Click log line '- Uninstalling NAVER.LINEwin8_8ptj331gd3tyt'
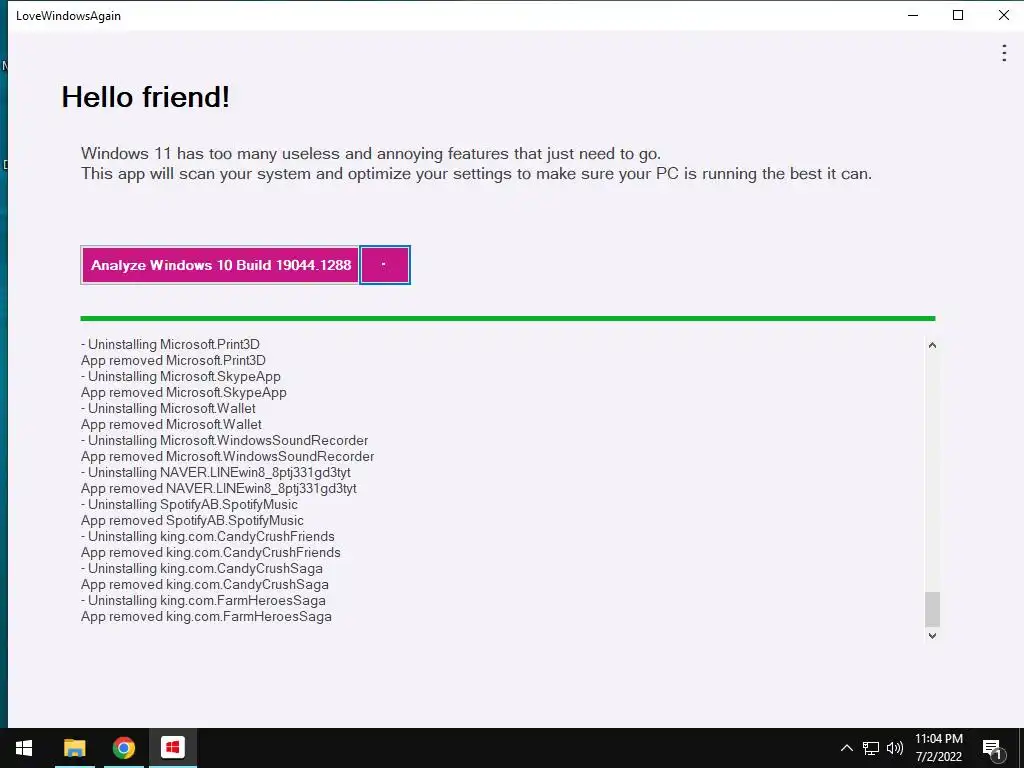The height and width of the screenshot is (768, 1024). 216,472
